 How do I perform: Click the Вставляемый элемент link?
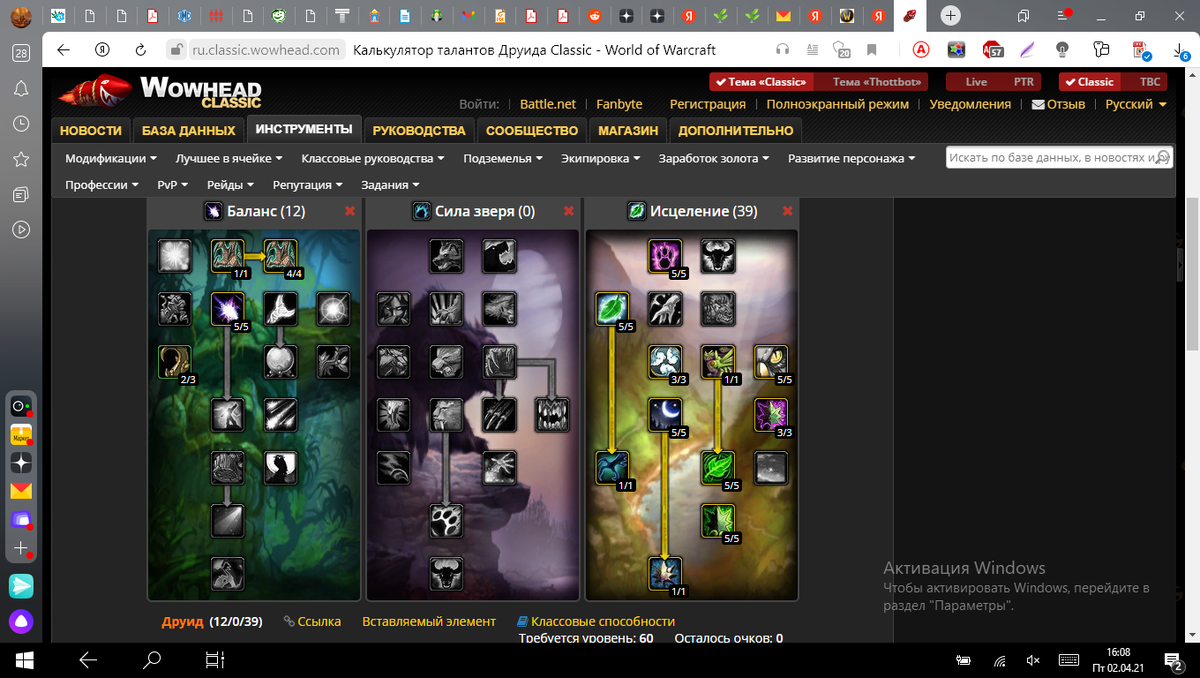click(429, 621)
